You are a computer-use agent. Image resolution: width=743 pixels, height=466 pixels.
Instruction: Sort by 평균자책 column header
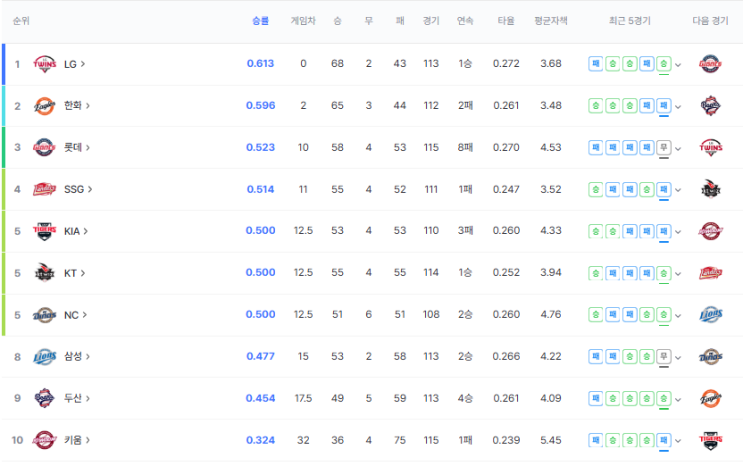click(551, 21)
